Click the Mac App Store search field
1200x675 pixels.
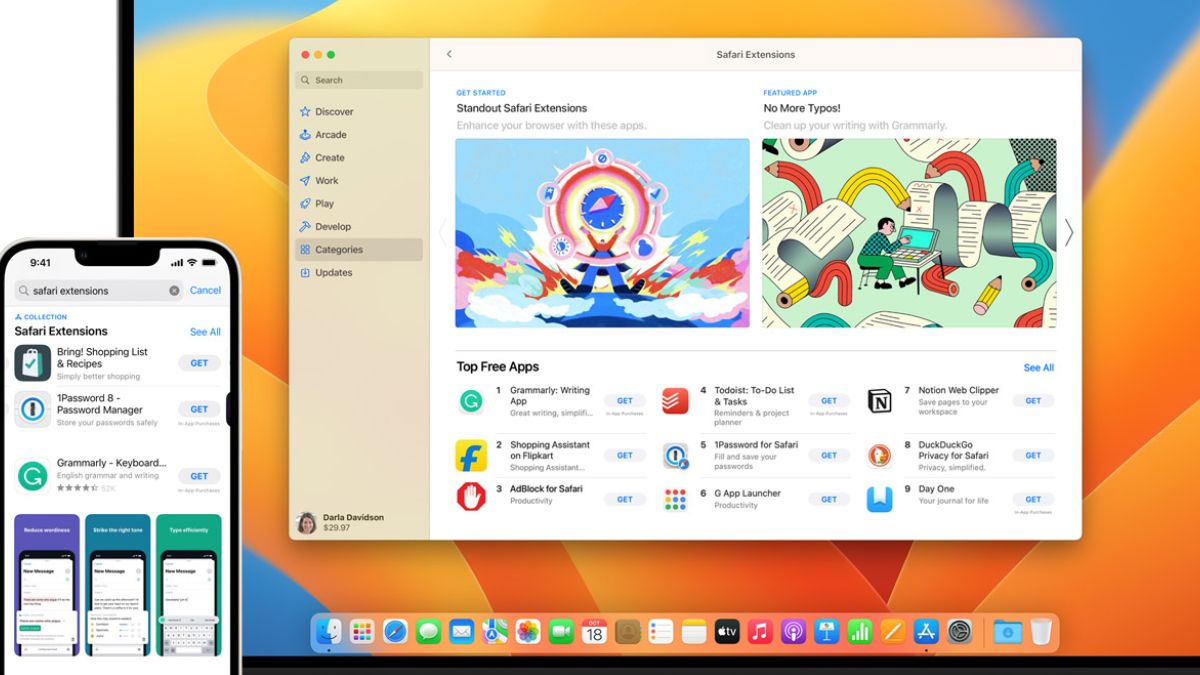tap(360, 80)
